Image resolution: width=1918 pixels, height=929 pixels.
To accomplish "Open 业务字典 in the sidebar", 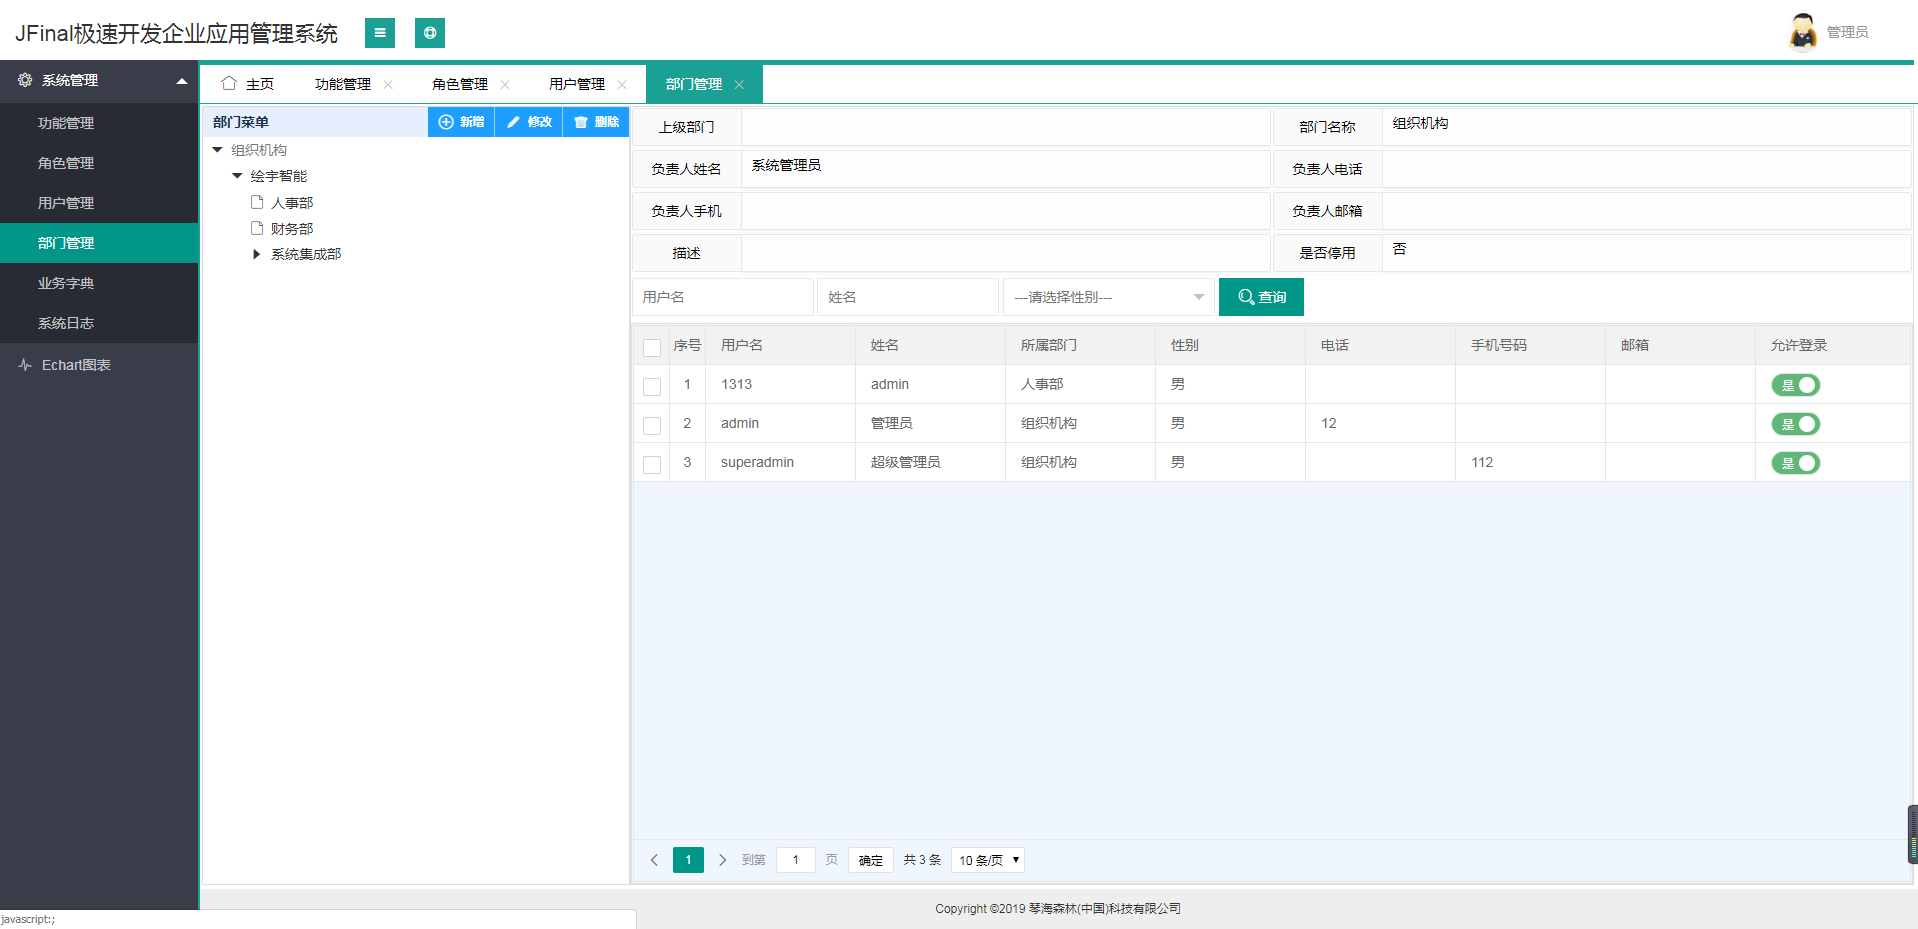I will pos(99,283).
